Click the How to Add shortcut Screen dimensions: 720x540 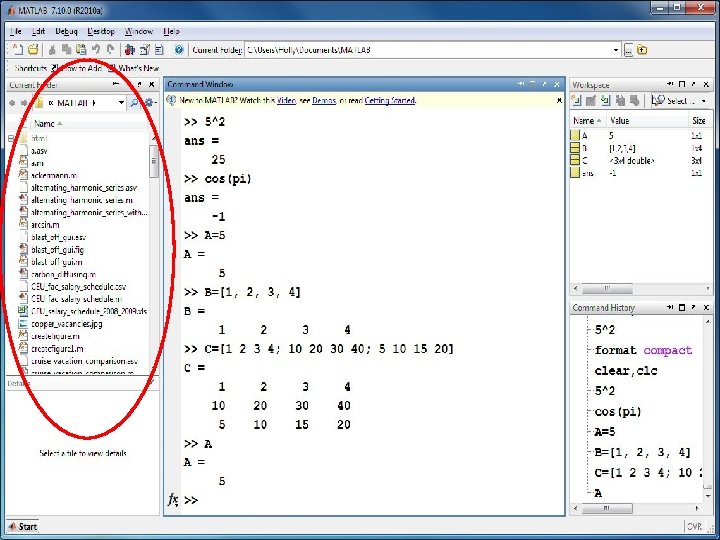pyautogui.click(x=77, y=68)
